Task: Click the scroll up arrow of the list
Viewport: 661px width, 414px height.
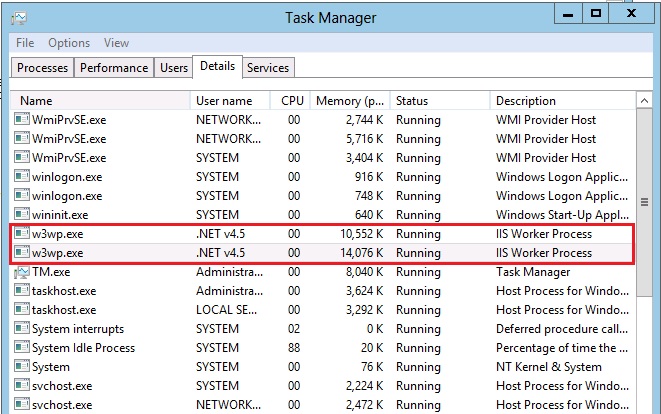Action: click(x=645, y=98)
